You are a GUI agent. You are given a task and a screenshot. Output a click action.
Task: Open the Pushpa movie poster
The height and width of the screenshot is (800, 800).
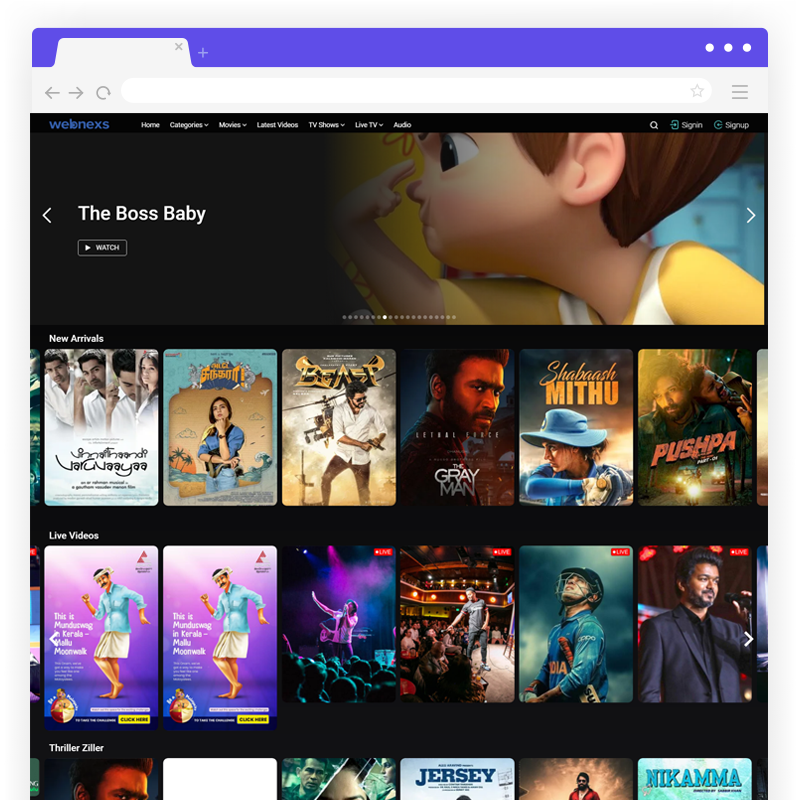coord(695,428)
